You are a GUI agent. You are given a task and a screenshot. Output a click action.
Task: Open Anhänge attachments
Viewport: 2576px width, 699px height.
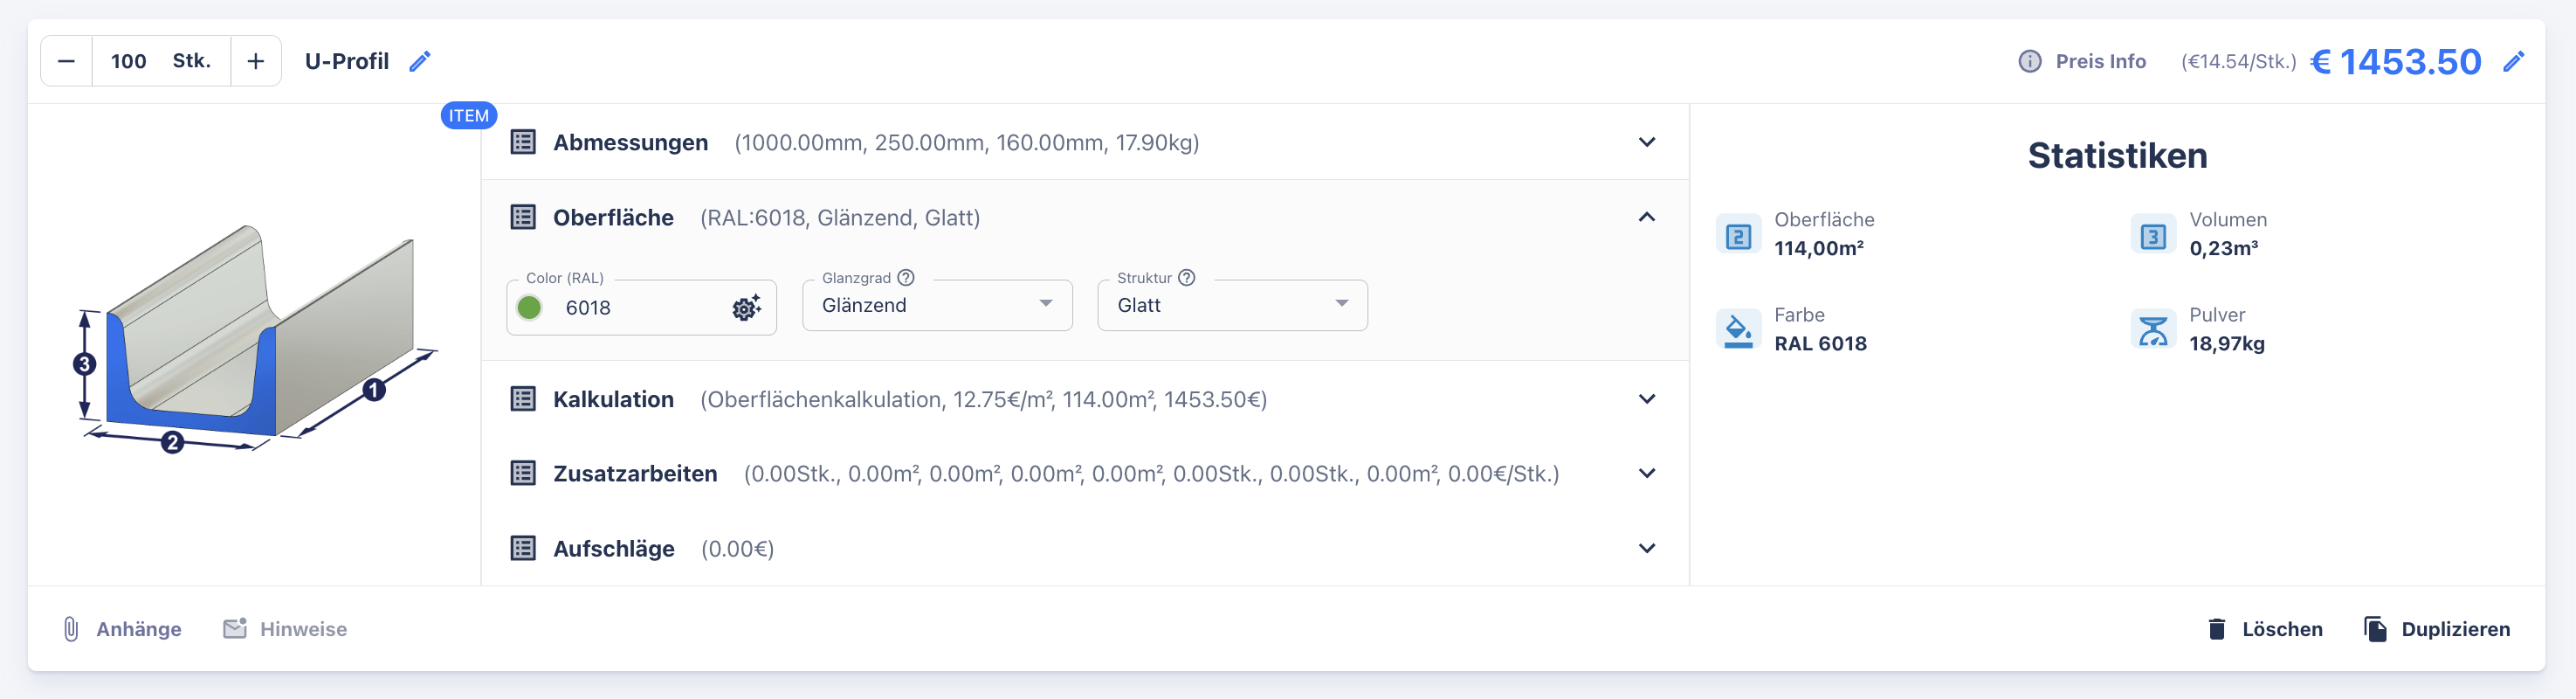122,629
